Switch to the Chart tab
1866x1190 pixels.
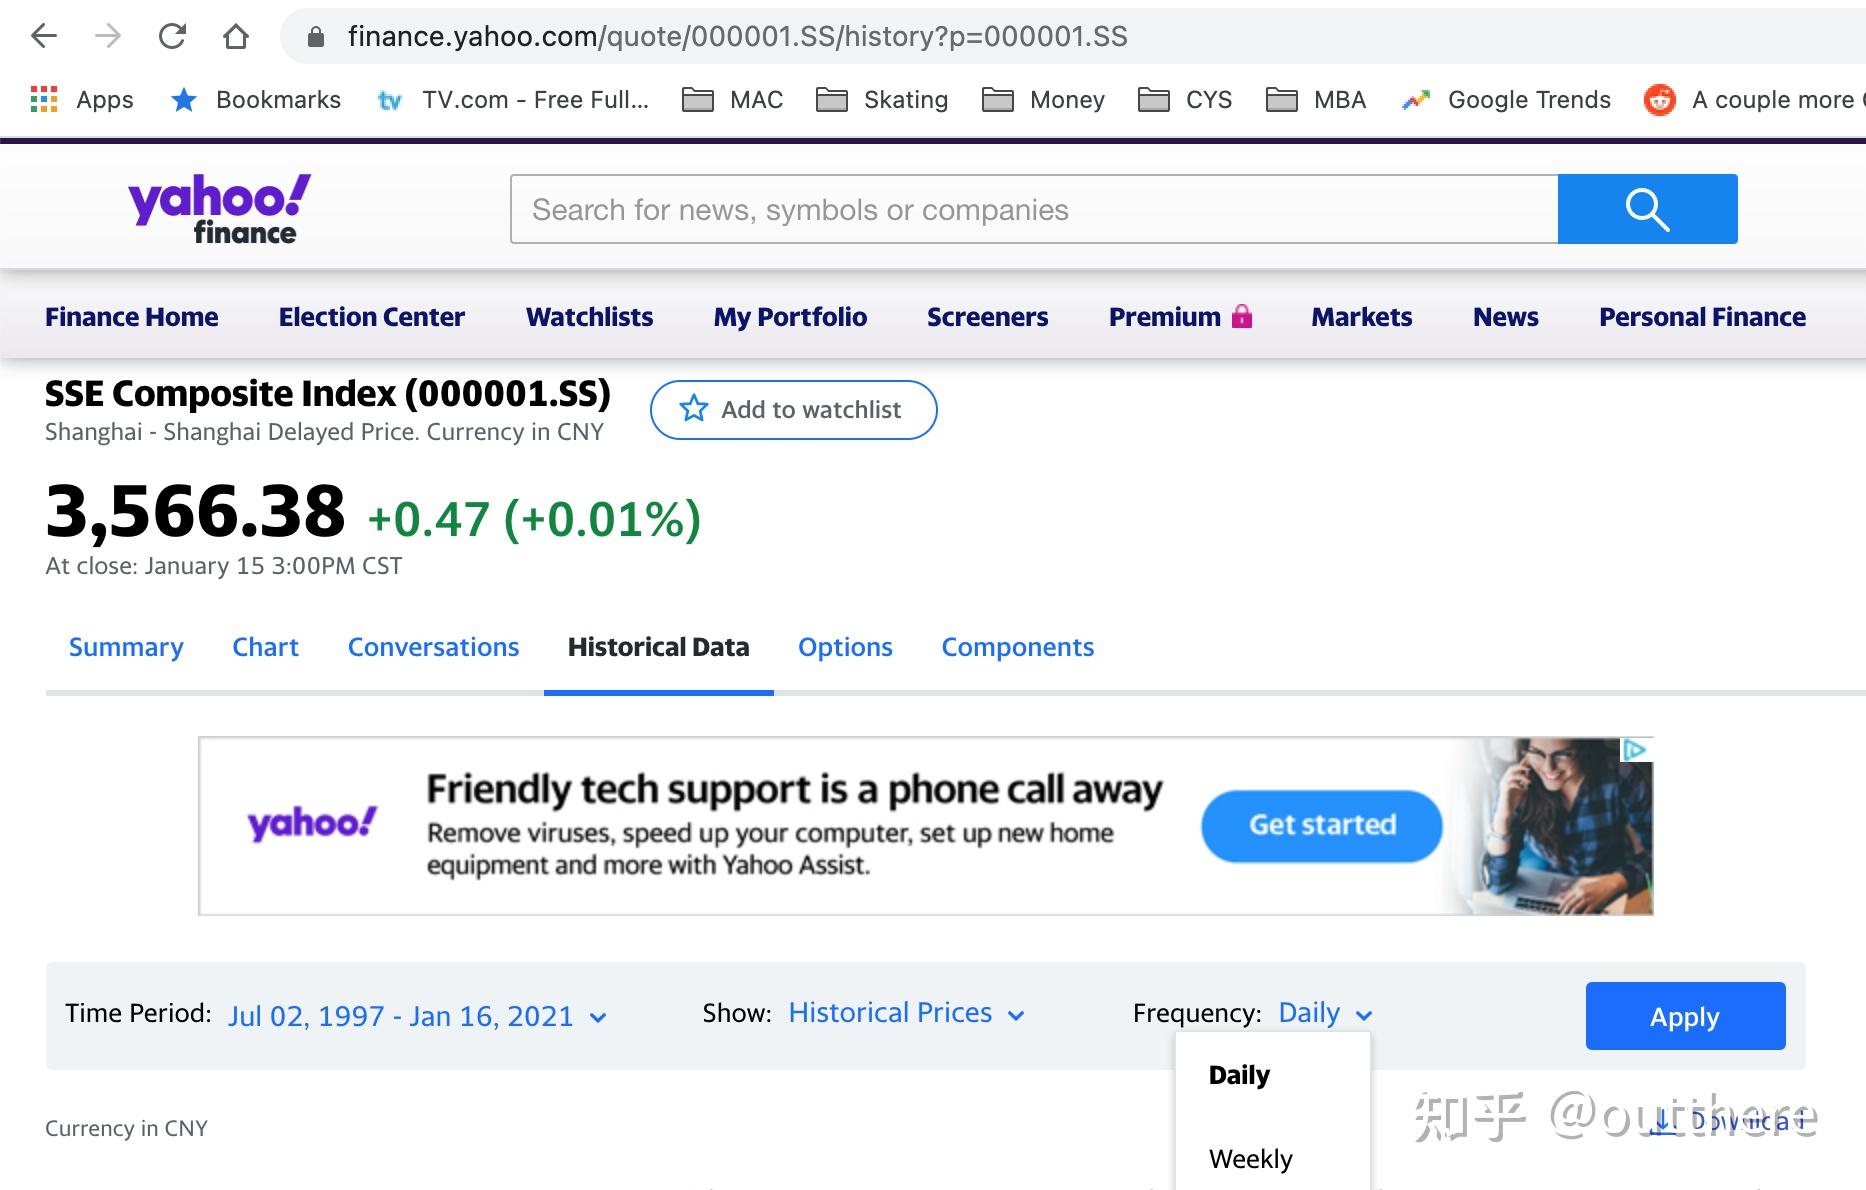click(x=265, y=647)
